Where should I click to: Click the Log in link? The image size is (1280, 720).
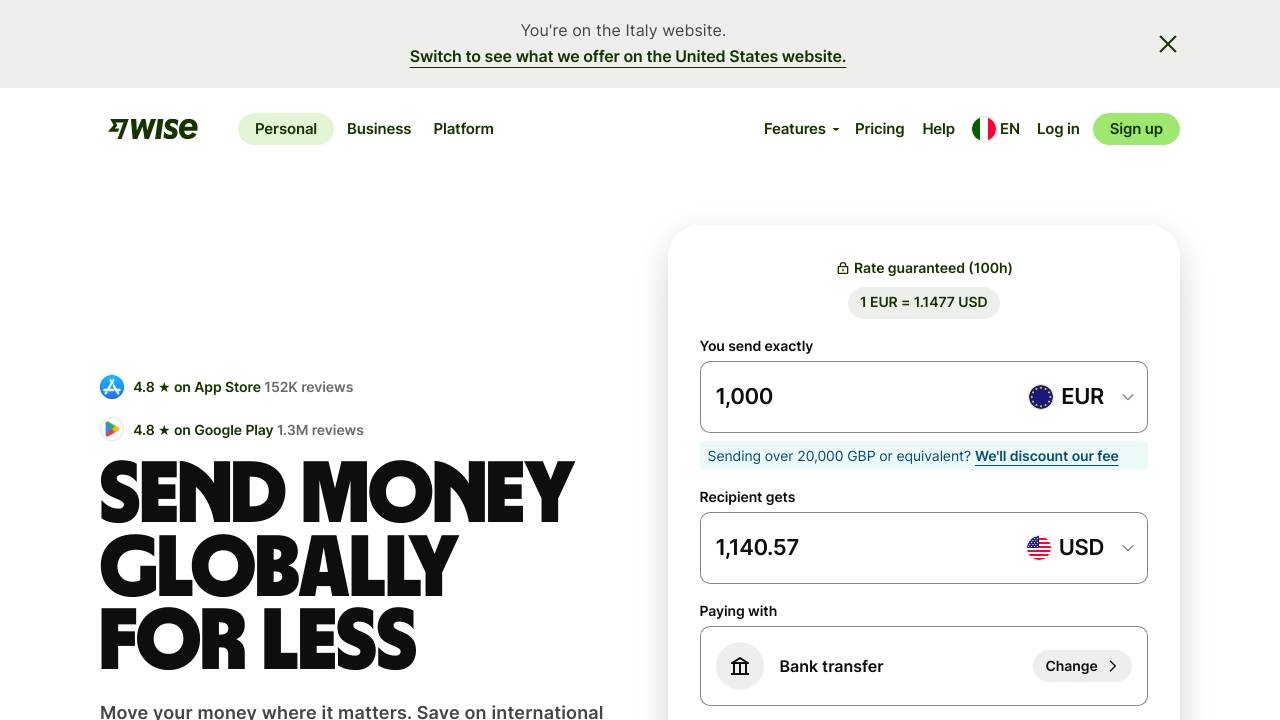(x=1058, y=129)
